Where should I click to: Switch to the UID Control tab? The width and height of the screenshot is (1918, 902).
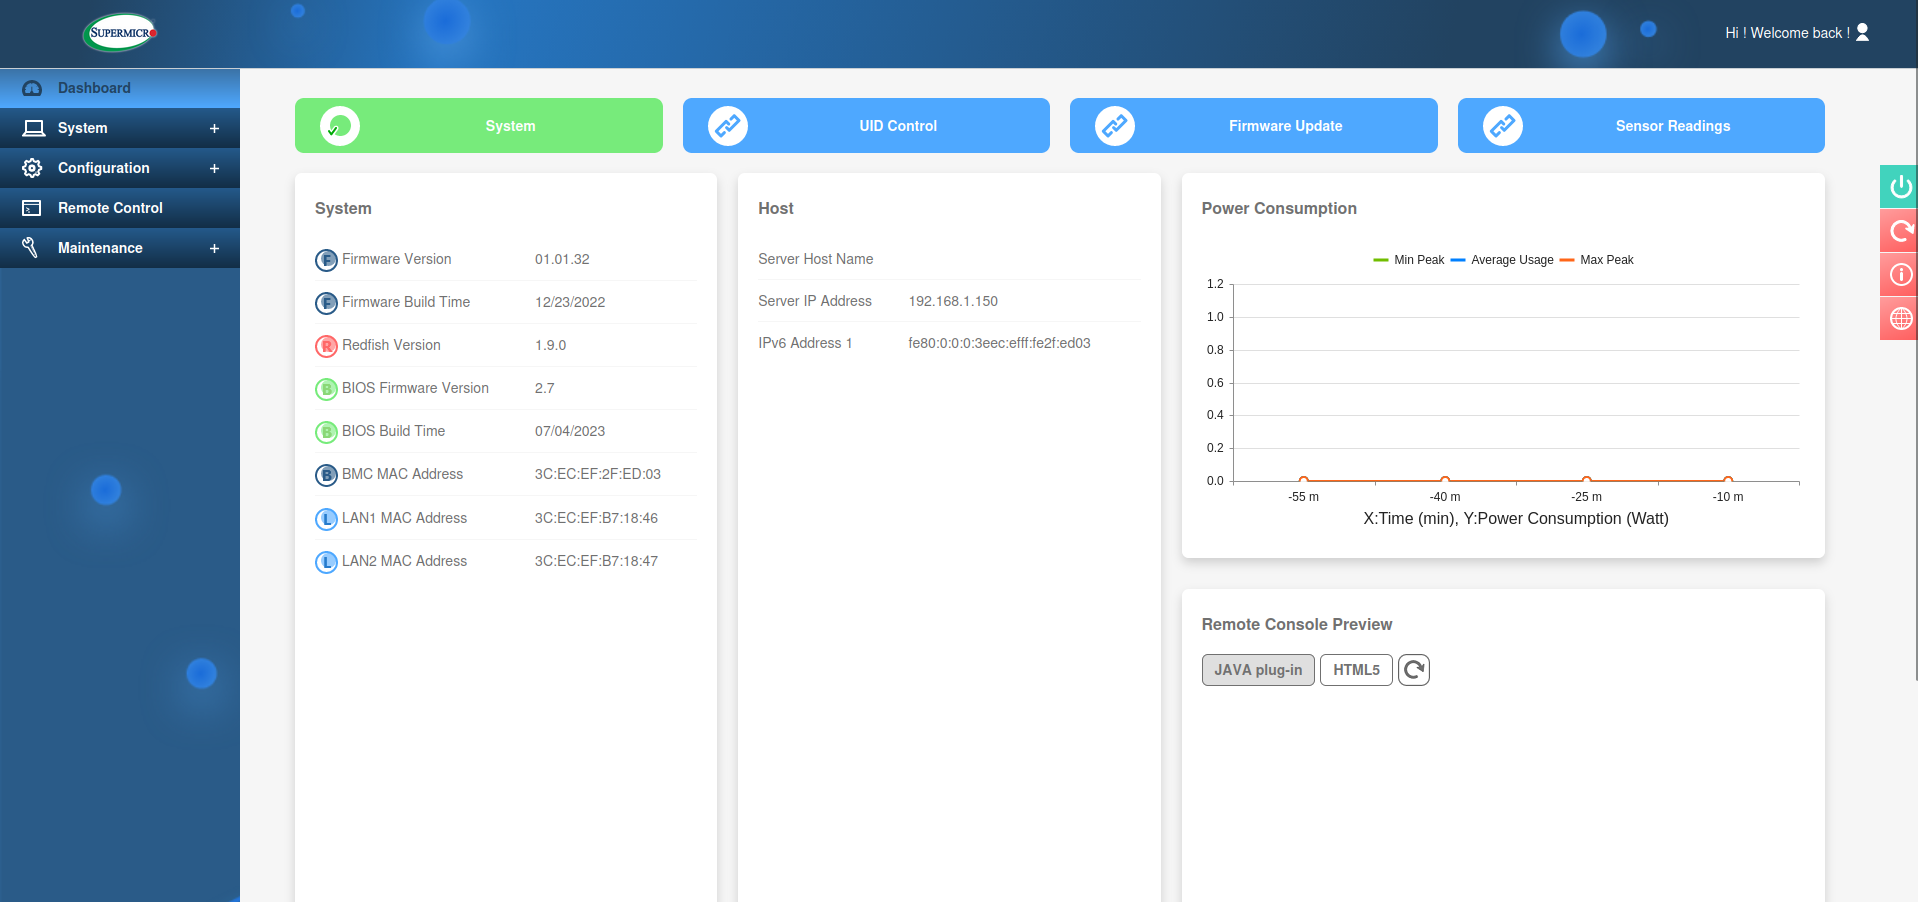tap(865, 126)
